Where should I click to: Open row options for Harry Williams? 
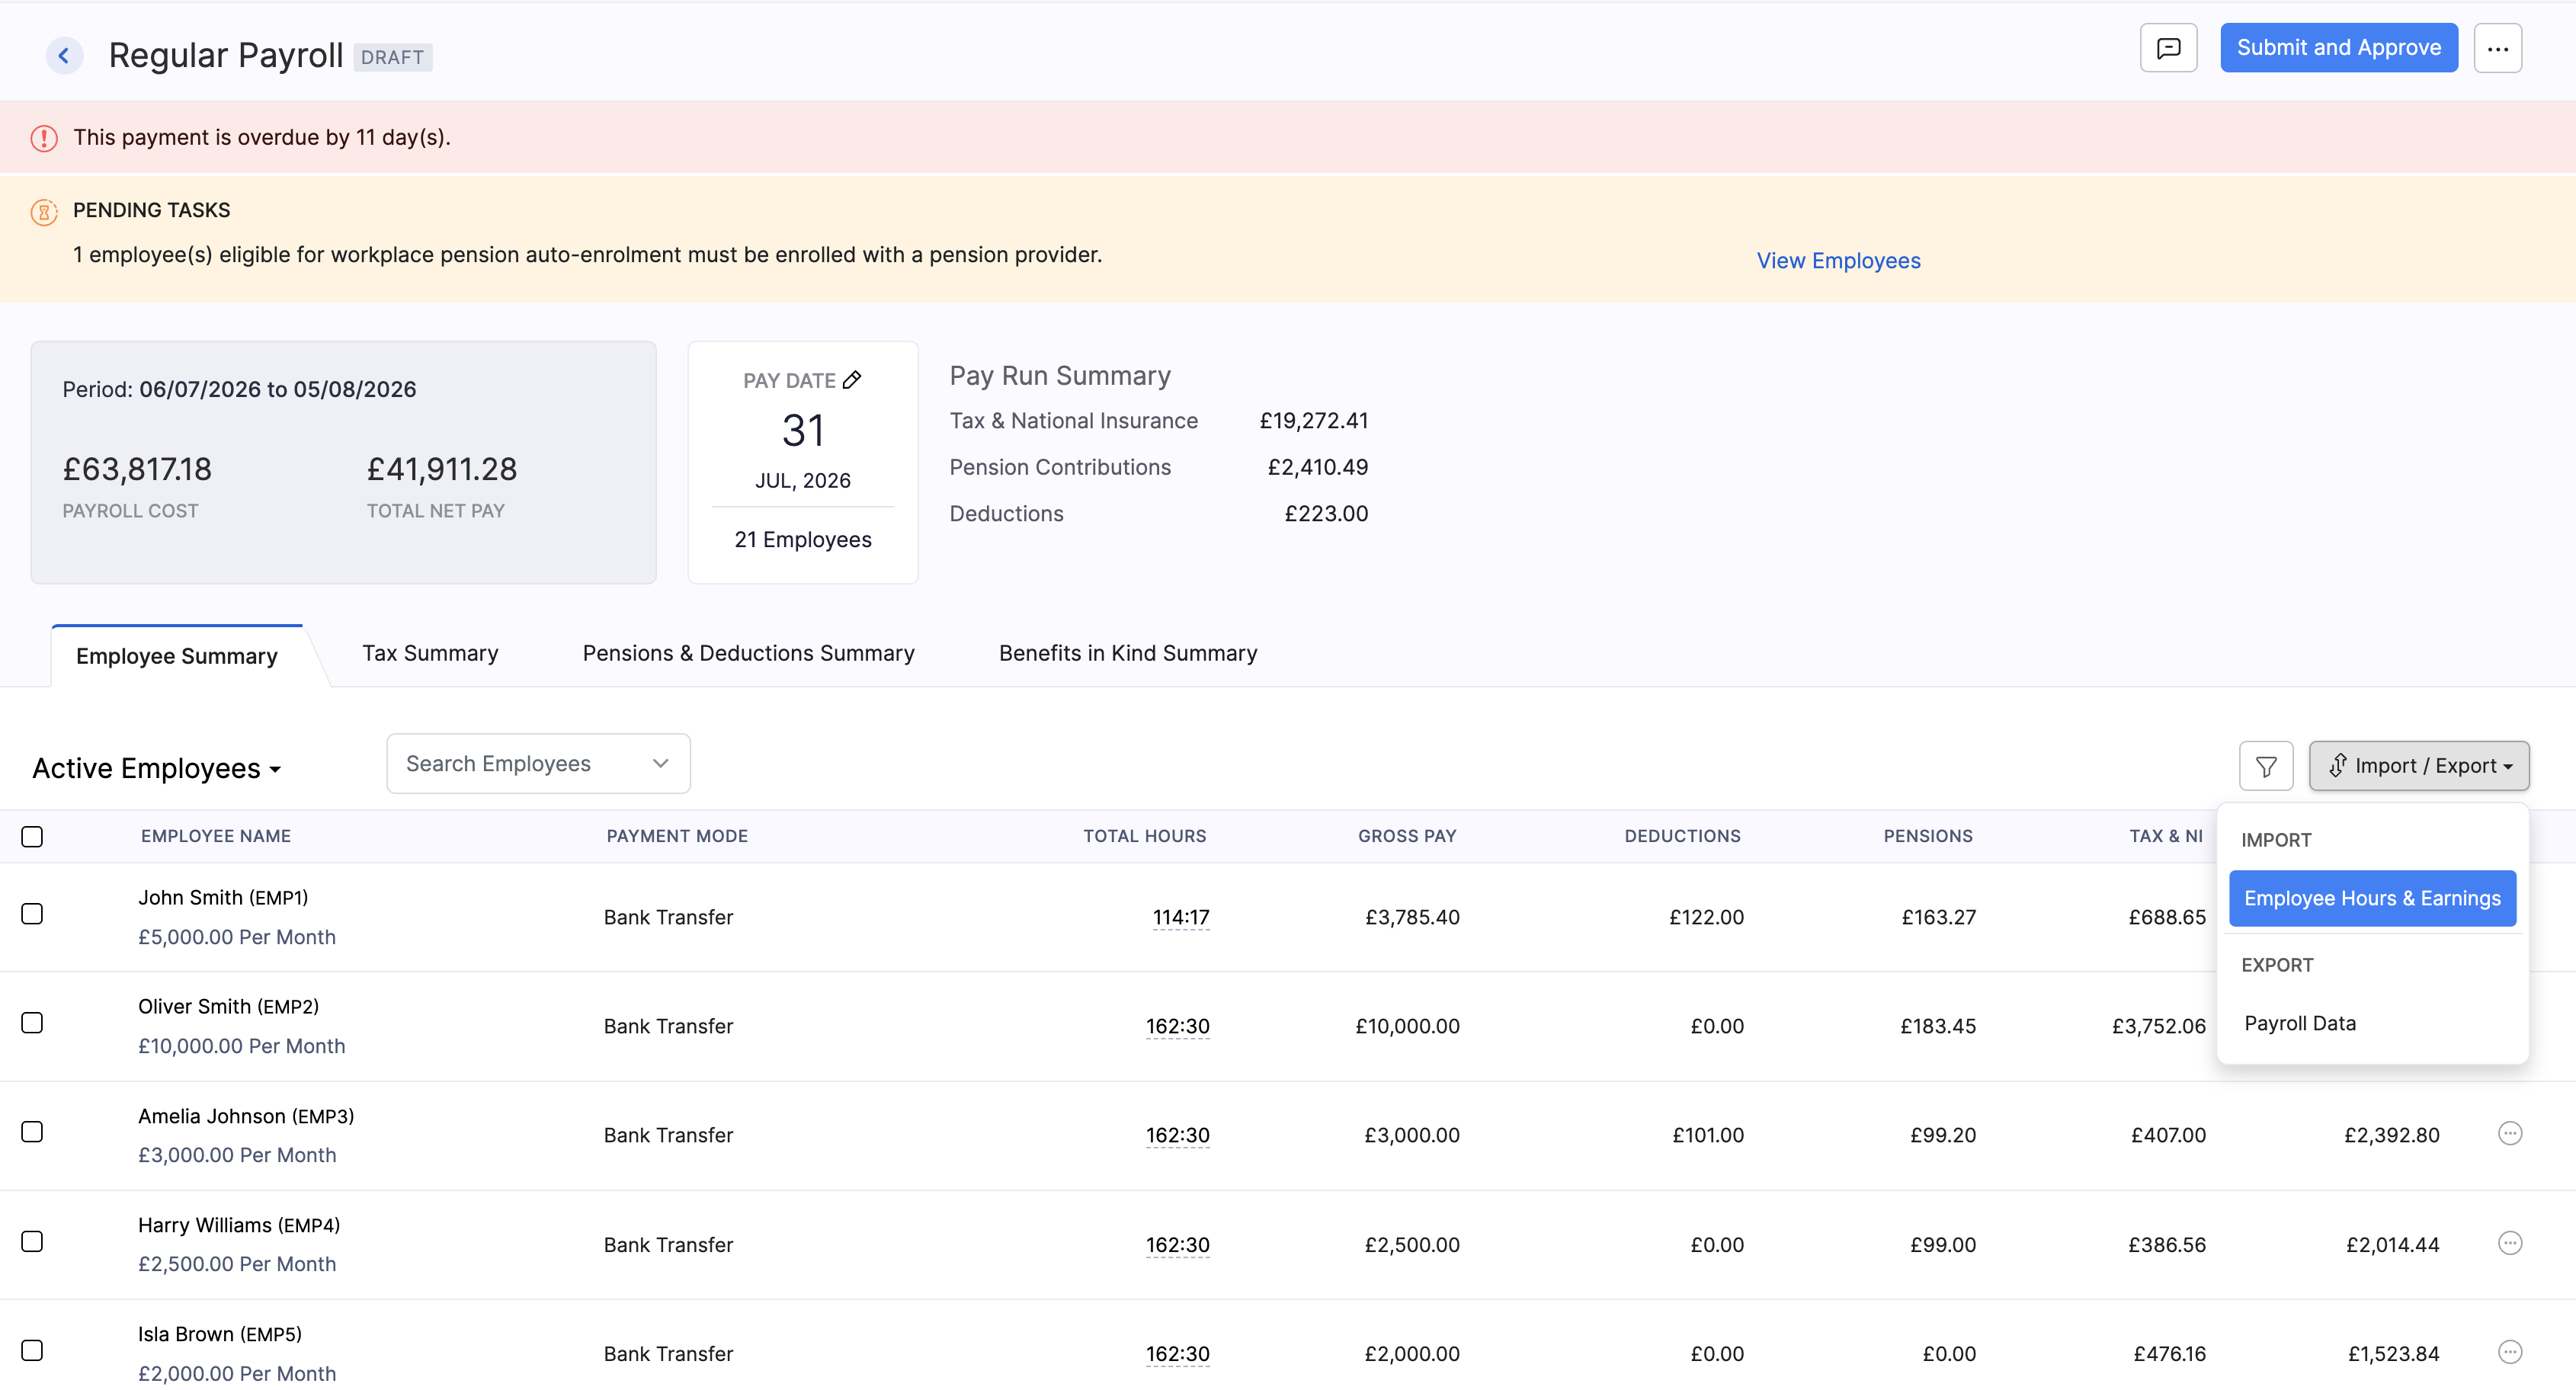2510,1243
